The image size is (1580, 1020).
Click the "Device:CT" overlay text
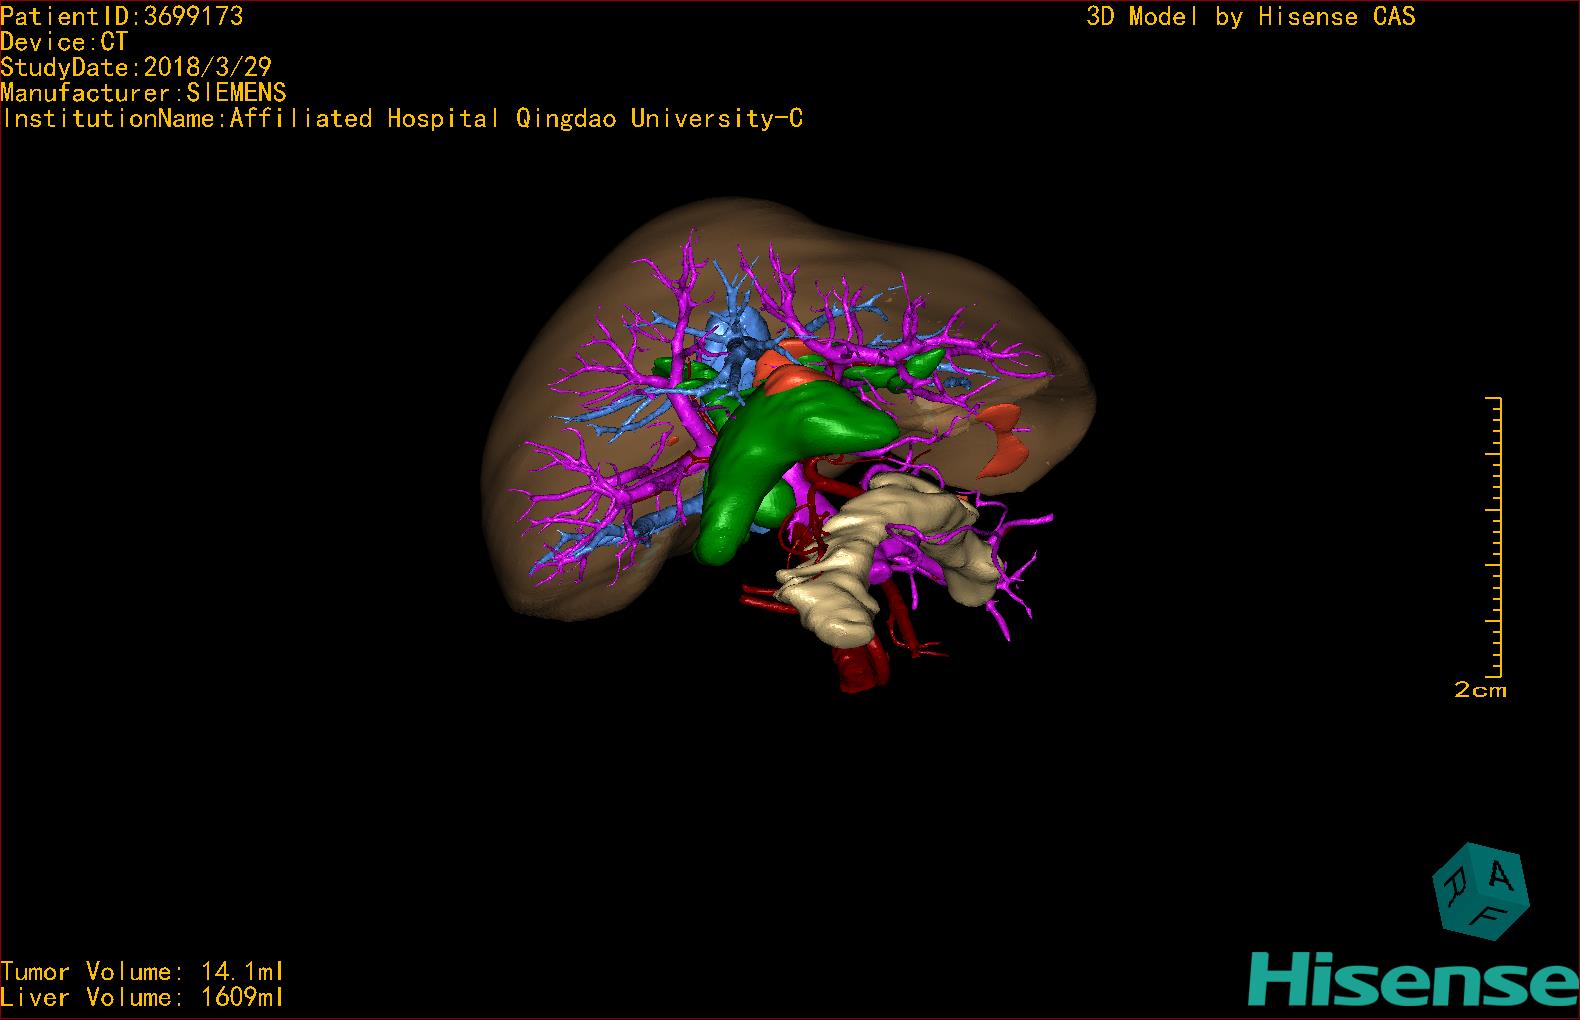click(x=64, y=42)
